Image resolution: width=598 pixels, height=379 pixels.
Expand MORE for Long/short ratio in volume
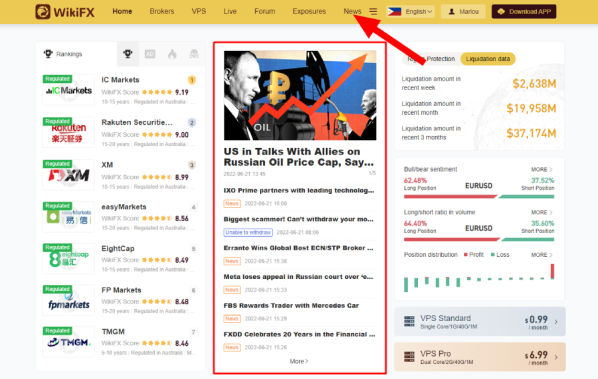tap(542, 212)
